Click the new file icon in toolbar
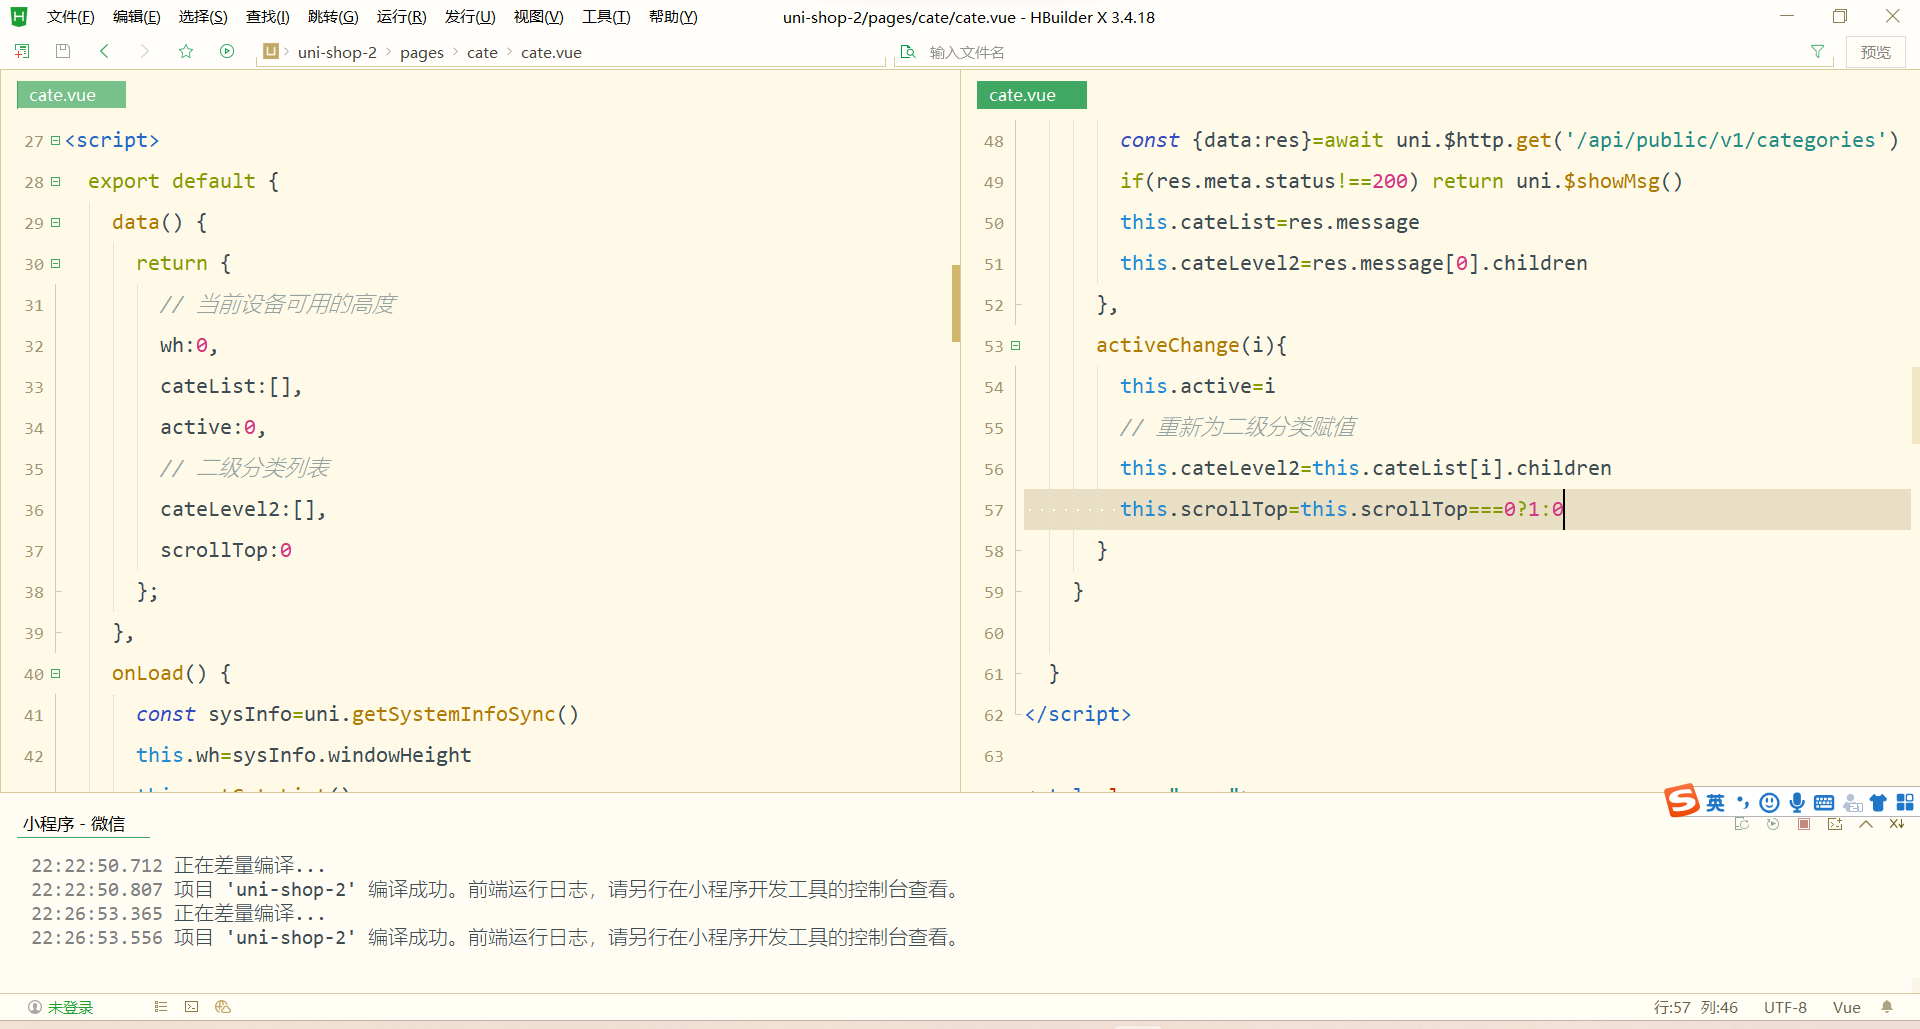Image resolution: width=1920 pixels, height=1029 pixels. (22, 51)
